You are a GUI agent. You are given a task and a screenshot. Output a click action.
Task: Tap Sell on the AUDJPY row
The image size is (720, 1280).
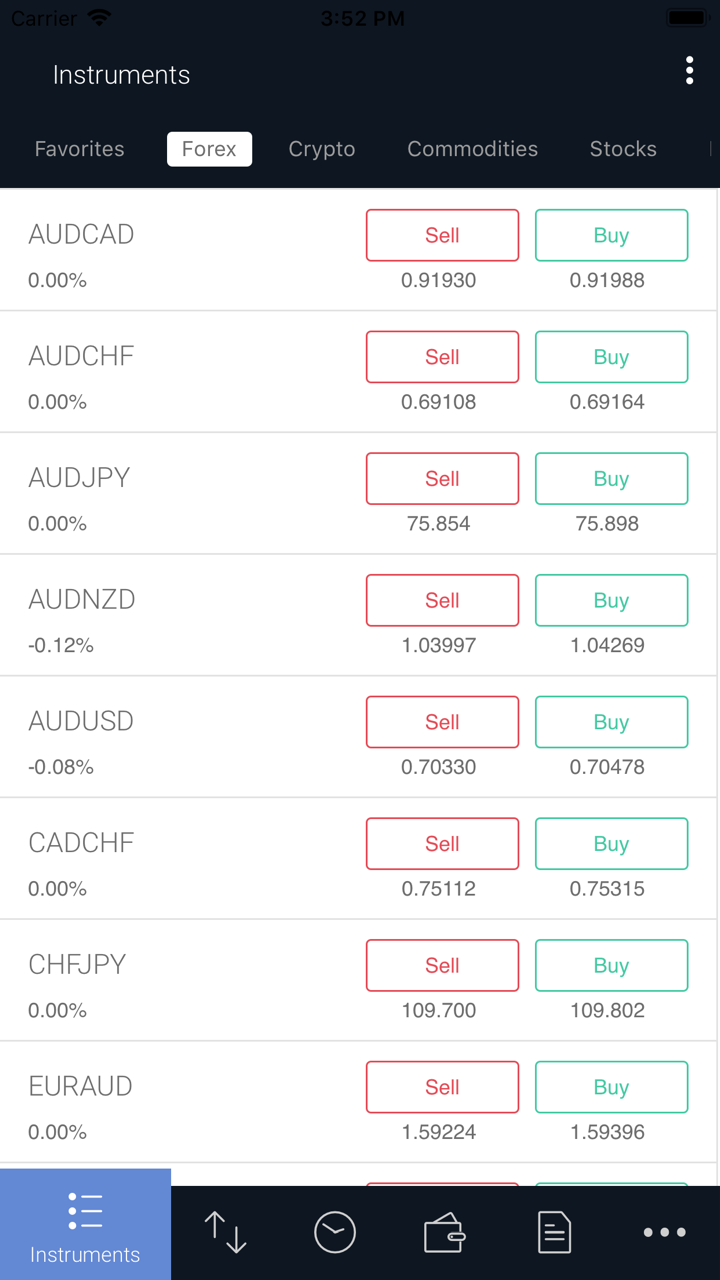pyautogui.click(x=442, y=479)
